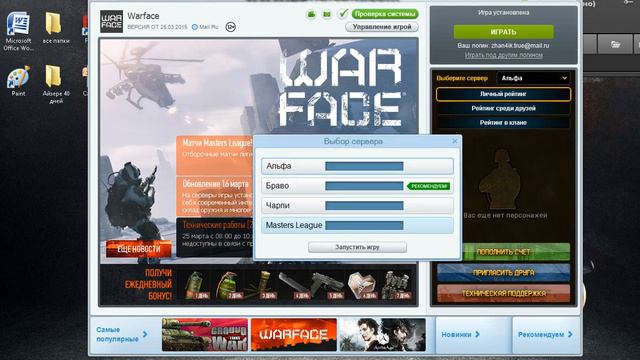Click the 'ТЕХНИЧЕСКАЯ ПОДДЕРЖКА' button
640x360 pixels.
pyautogui.click(x=504, y=293)
